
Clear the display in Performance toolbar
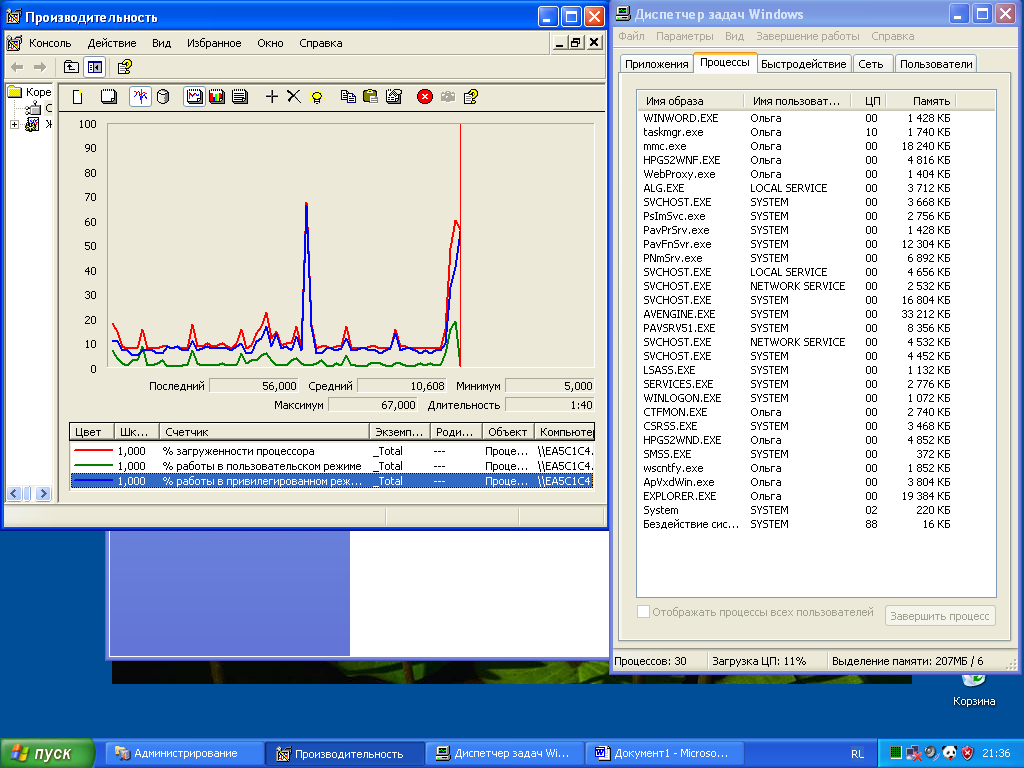pyautogui.click(x=107, y=96)
